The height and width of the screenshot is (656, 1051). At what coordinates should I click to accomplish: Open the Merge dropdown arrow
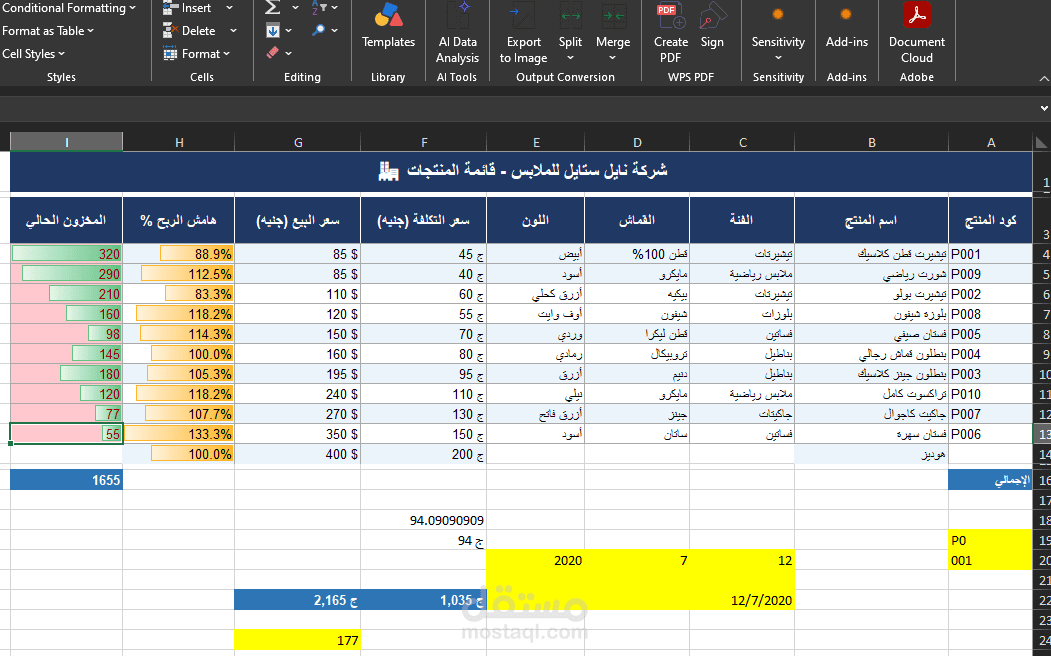point(613,58)
